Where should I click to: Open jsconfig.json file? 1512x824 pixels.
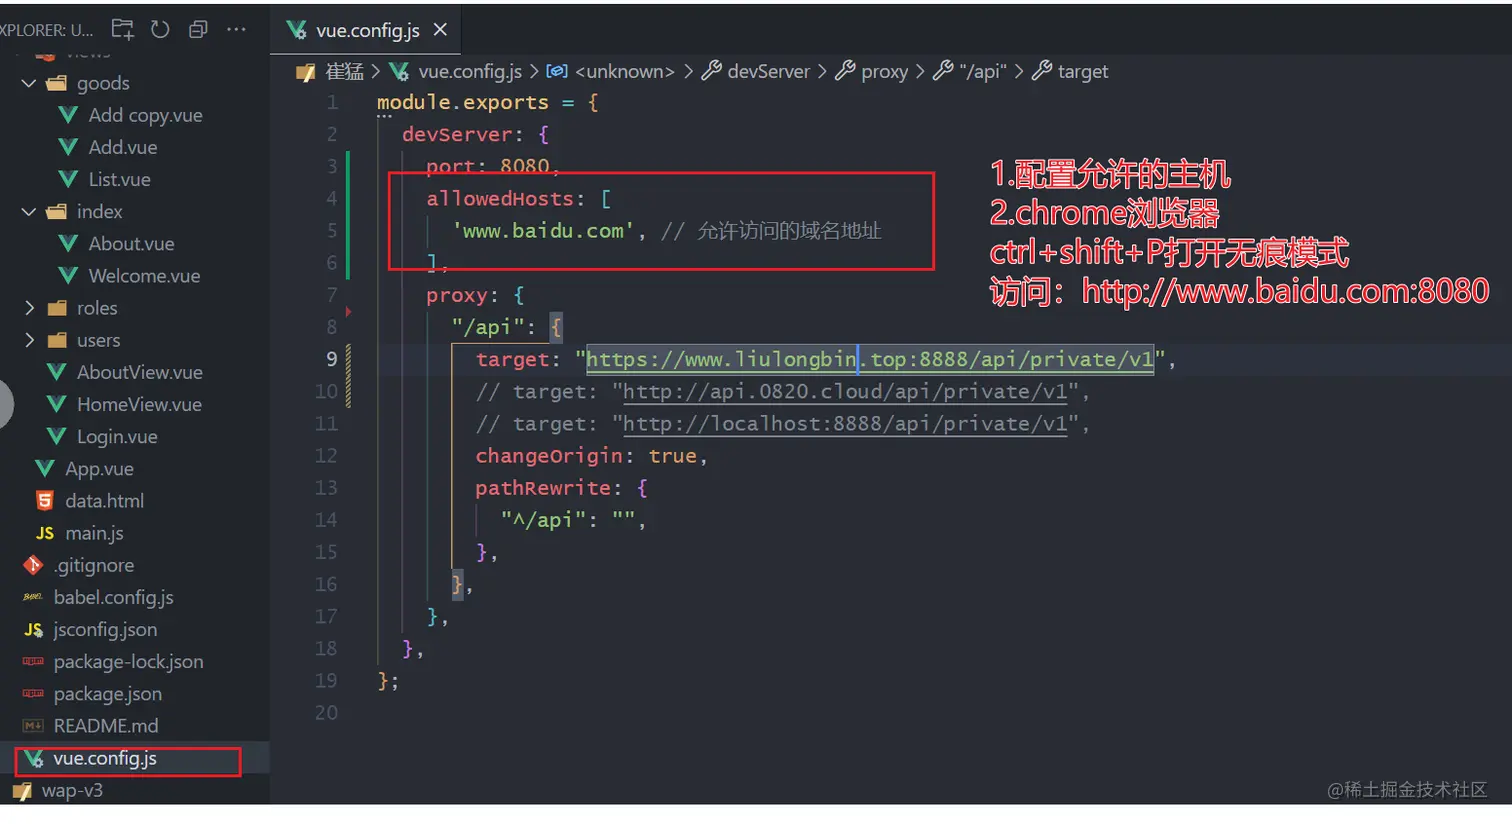point(105,630)
